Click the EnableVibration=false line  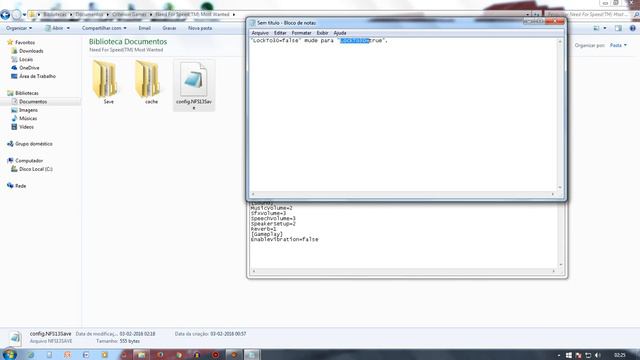(x=284, y=240)
